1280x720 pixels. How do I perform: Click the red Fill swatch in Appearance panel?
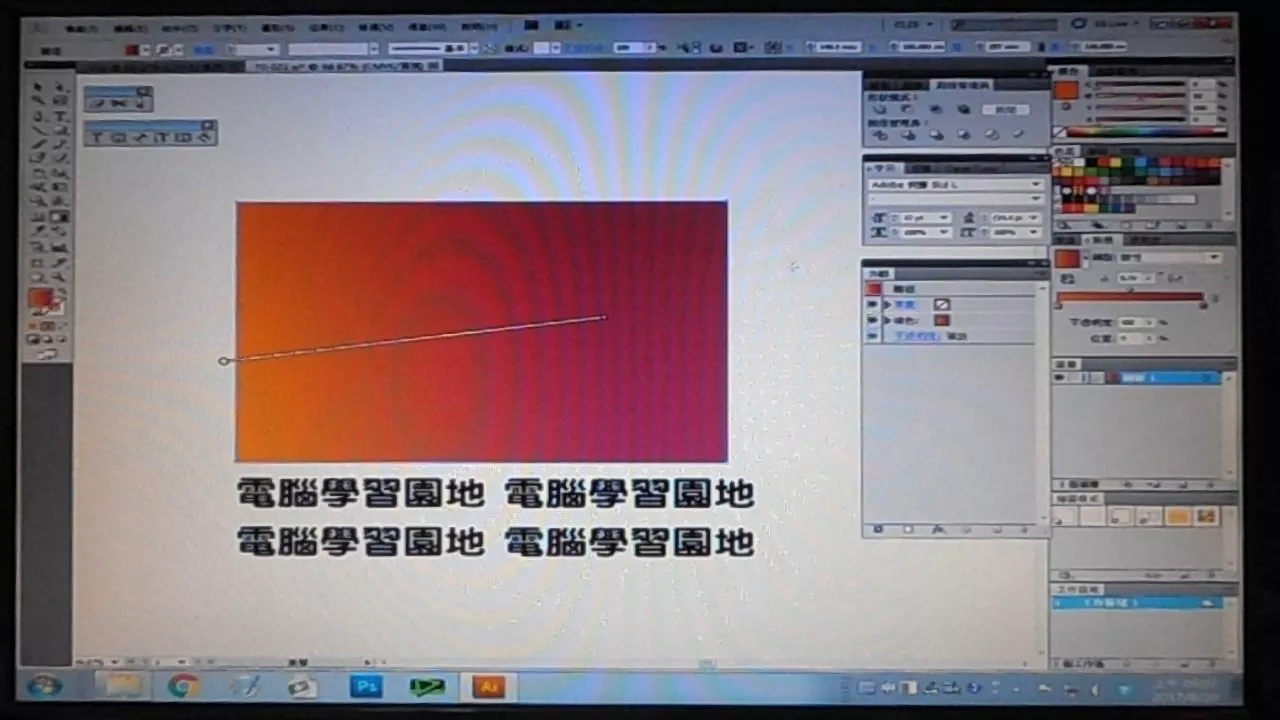pyautogui.click(x=942, y=320)
